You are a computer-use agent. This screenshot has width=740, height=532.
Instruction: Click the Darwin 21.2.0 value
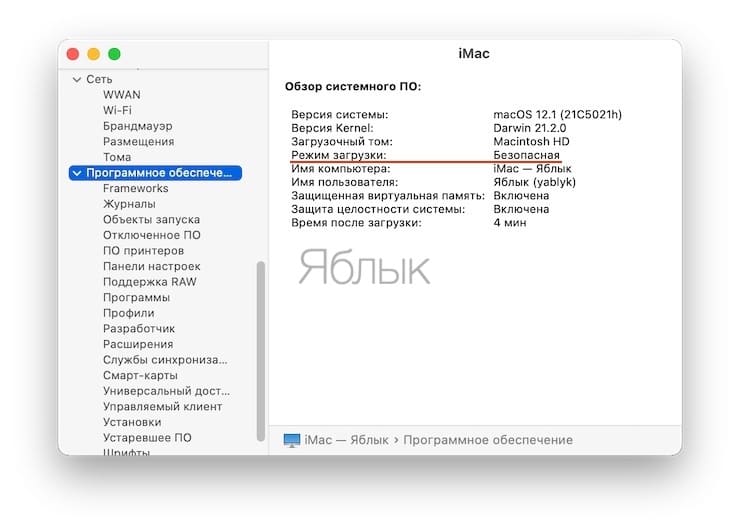tap(530, 128)
